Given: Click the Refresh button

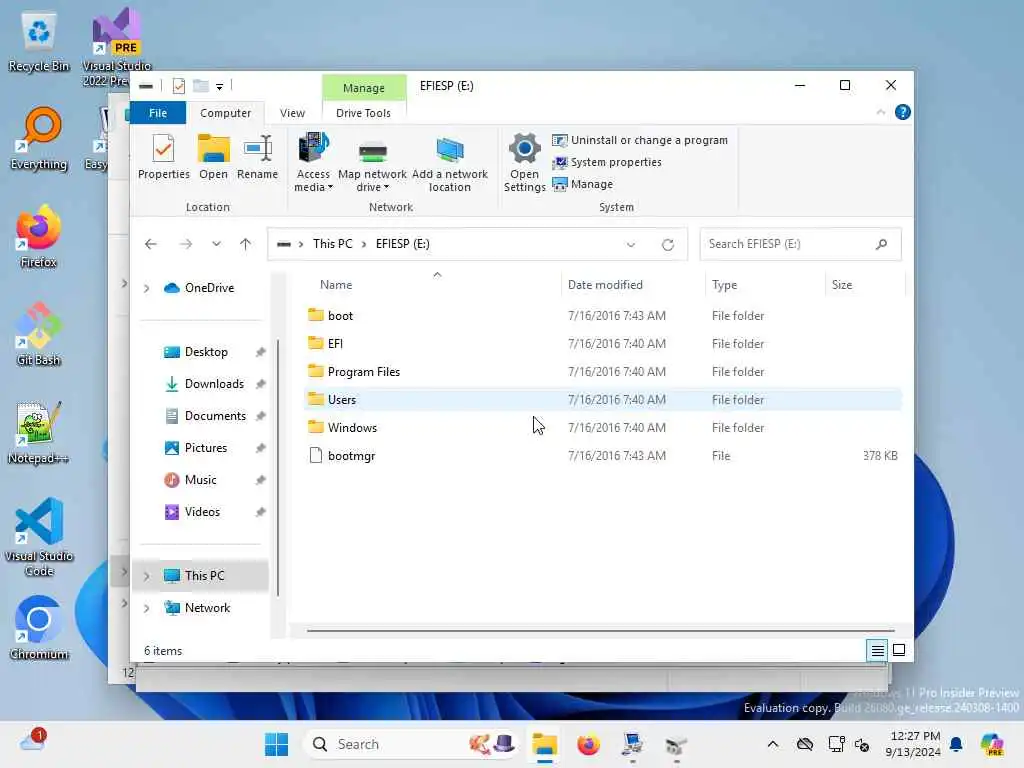Looking at the screenshot, I should [667, 245].
